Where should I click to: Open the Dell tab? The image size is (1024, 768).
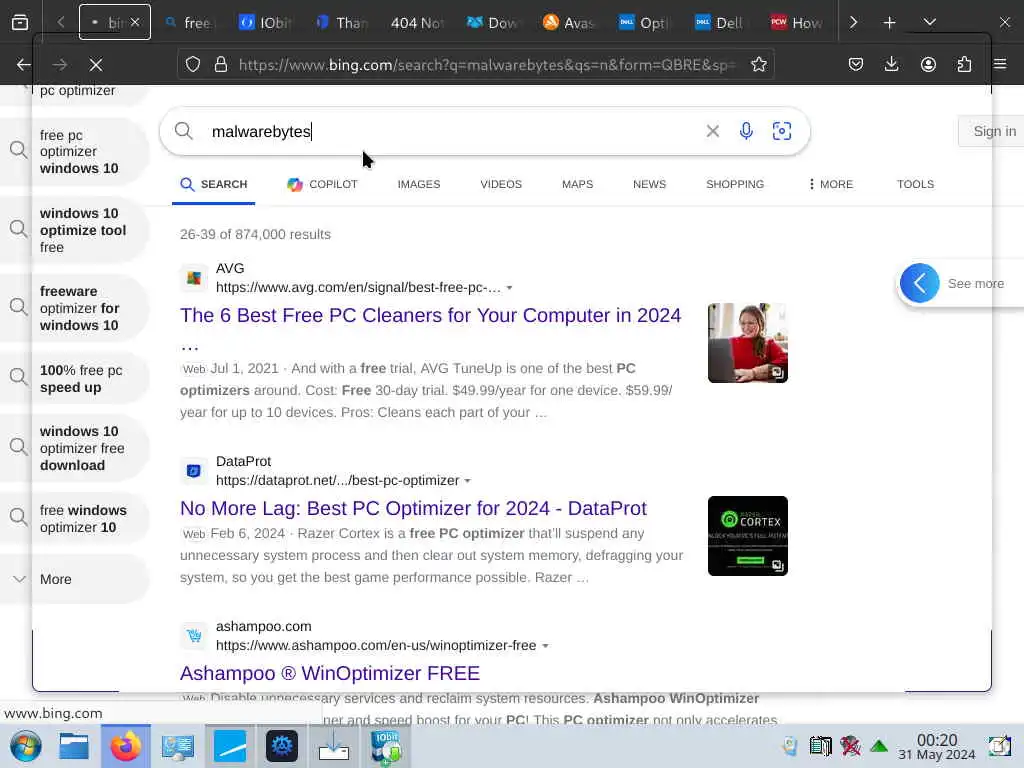pyautogui.click(x=720, y=22)
